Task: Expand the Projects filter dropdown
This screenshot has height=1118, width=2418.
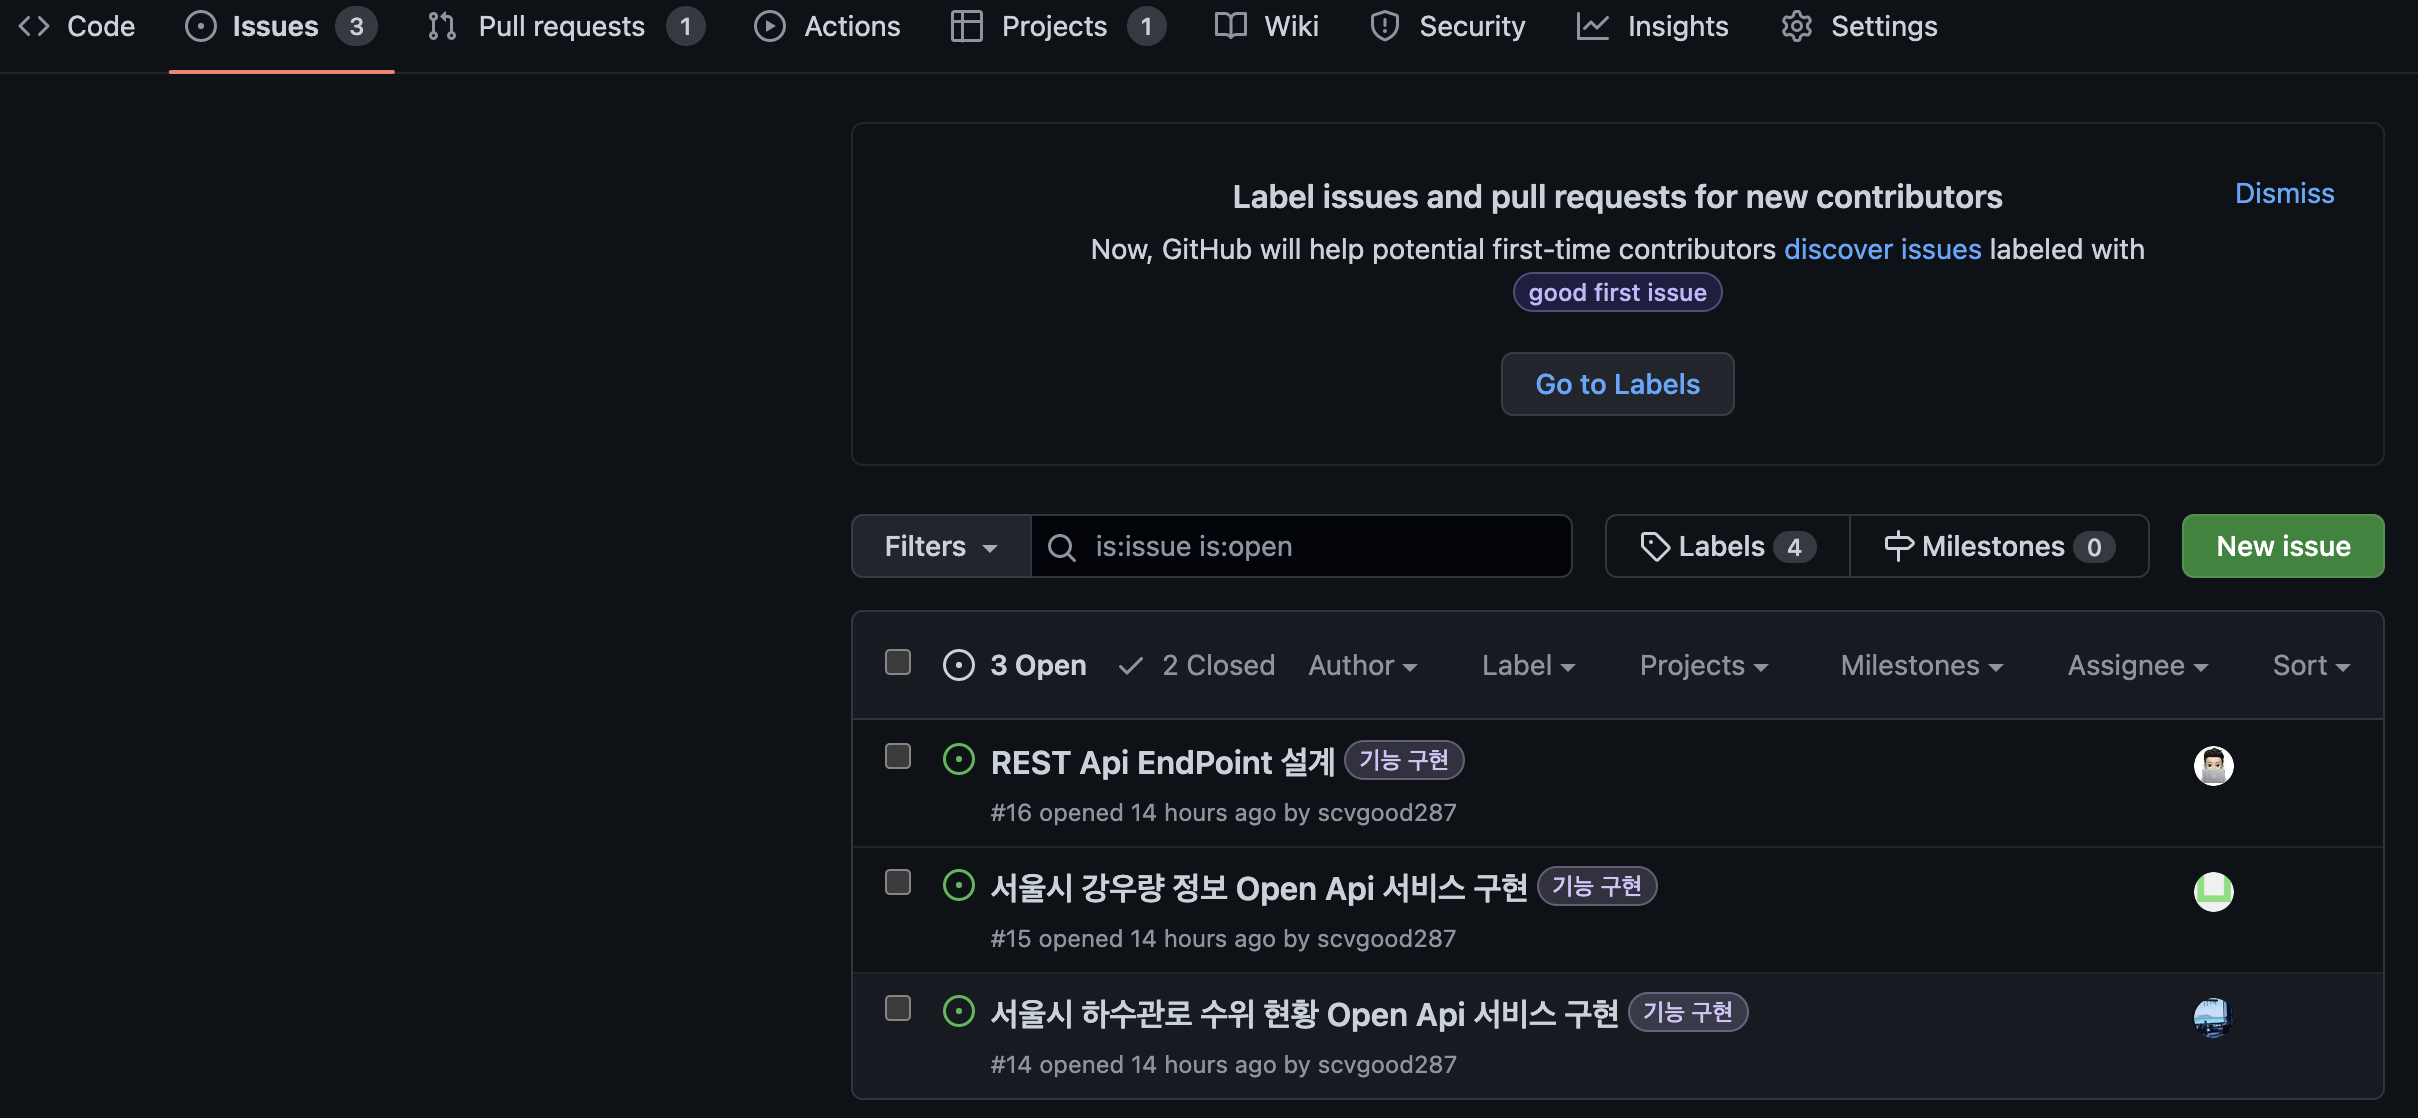Action: coord(1704,665)
